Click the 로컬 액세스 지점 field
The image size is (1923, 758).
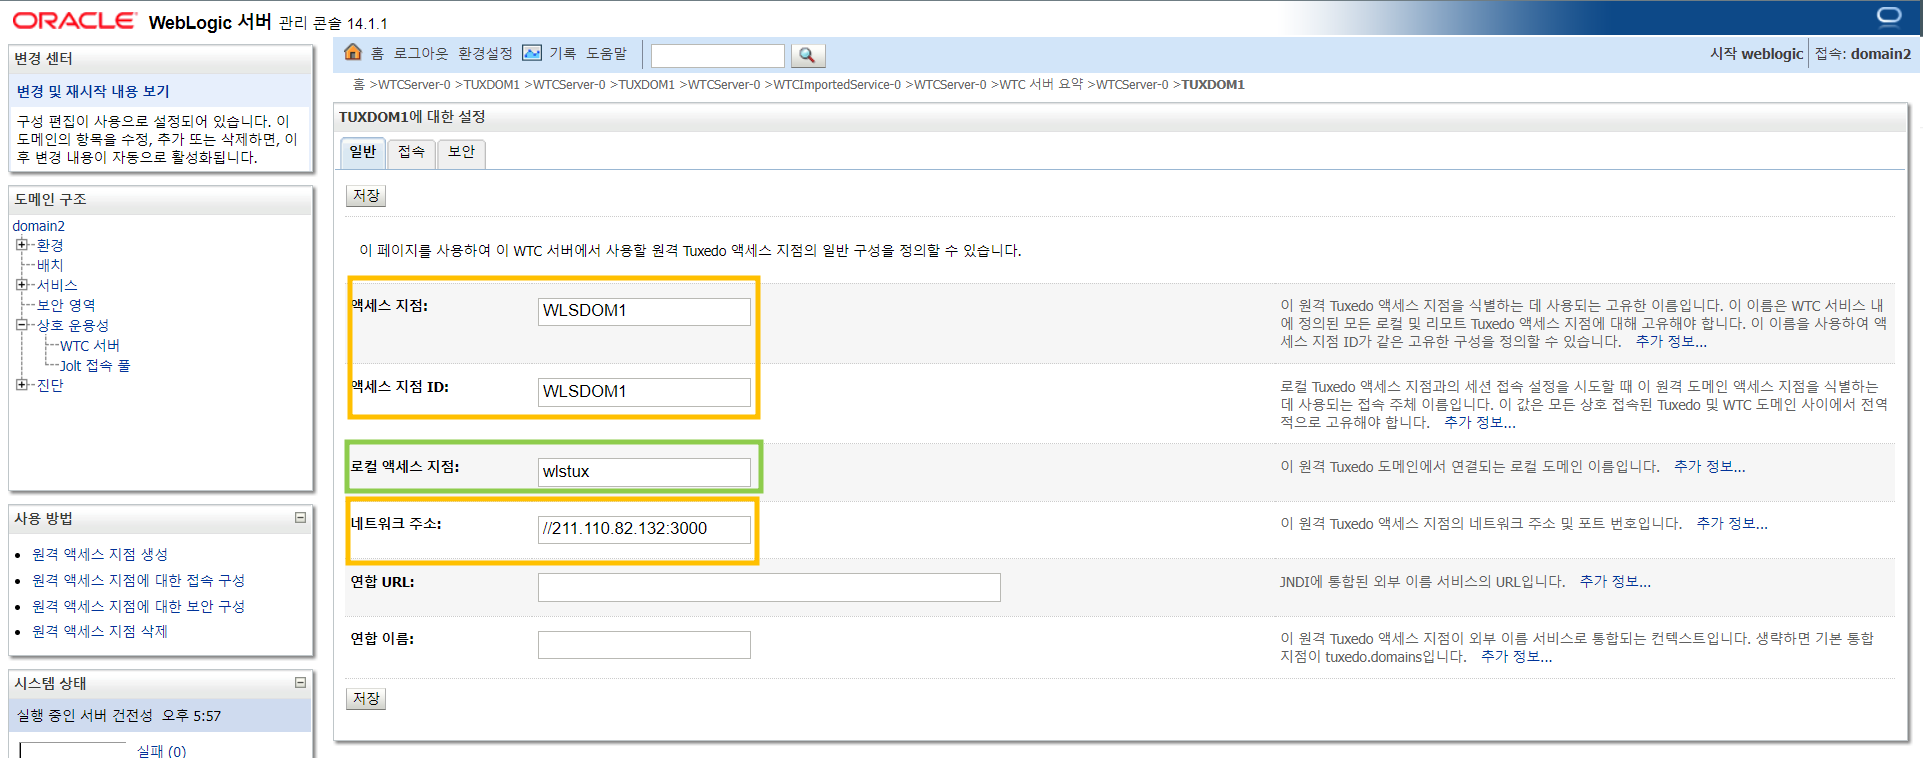click(644, 472)
